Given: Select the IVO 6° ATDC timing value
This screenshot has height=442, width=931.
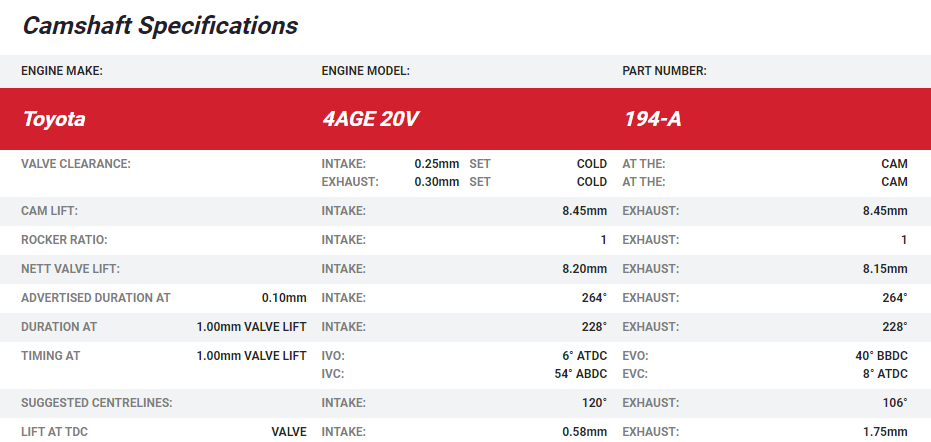Looking at the screenshot, I should pyautogui.click(x=584, y=356).
